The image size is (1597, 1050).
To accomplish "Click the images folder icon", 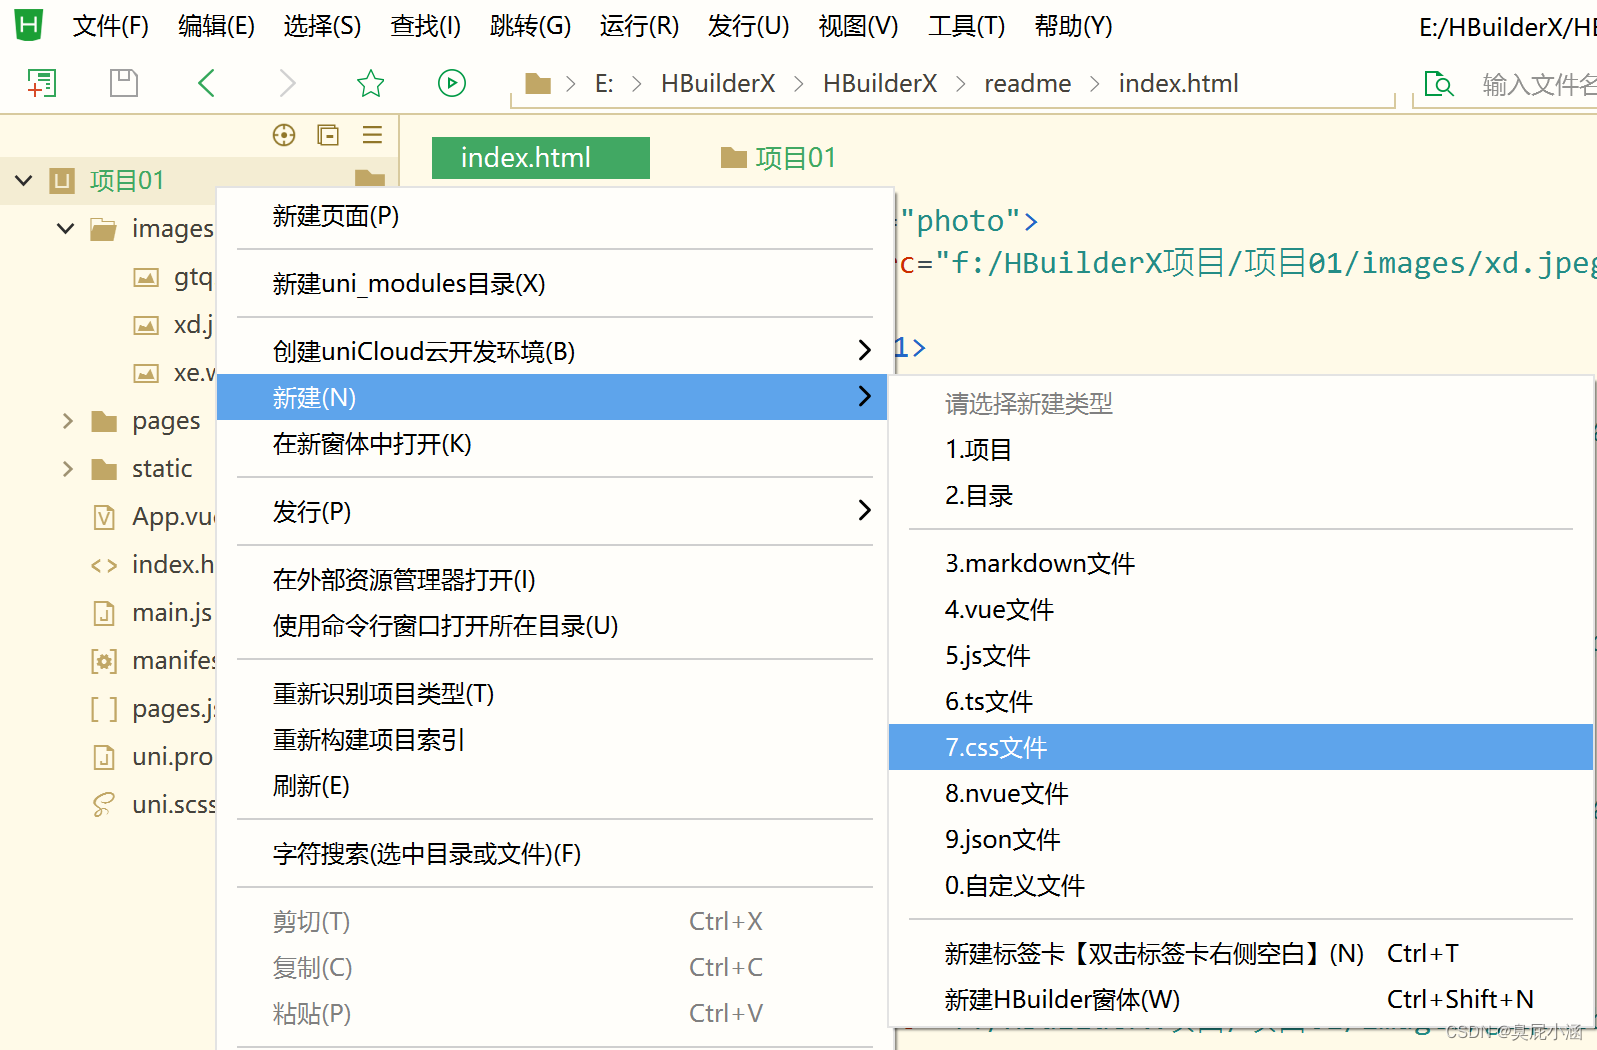I will [x=103, y=229].
